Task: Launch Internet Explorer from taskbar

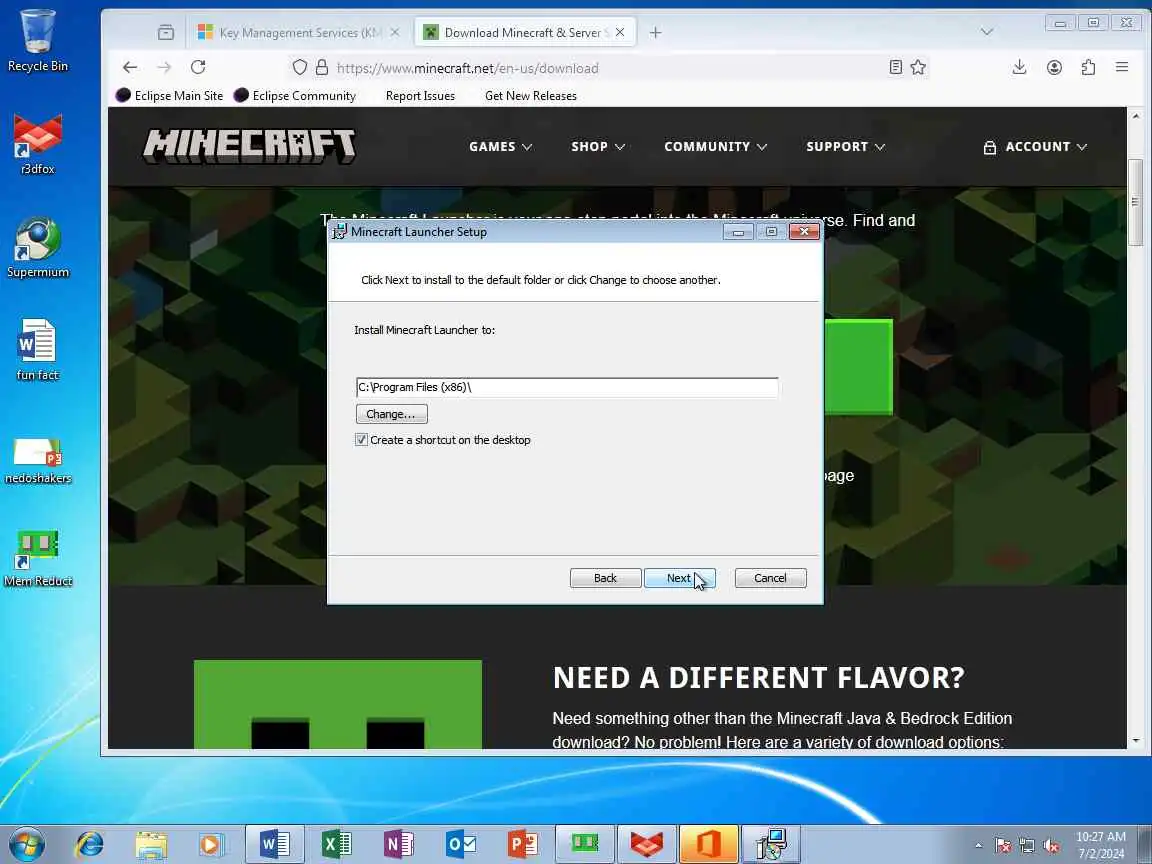Action: click(90, 844)
